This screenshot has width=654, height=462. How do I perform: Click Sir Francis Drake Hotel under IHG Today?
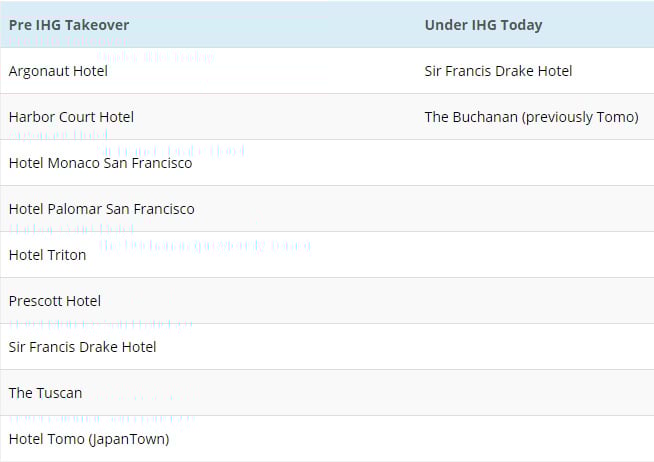click(x=498, y=71)
